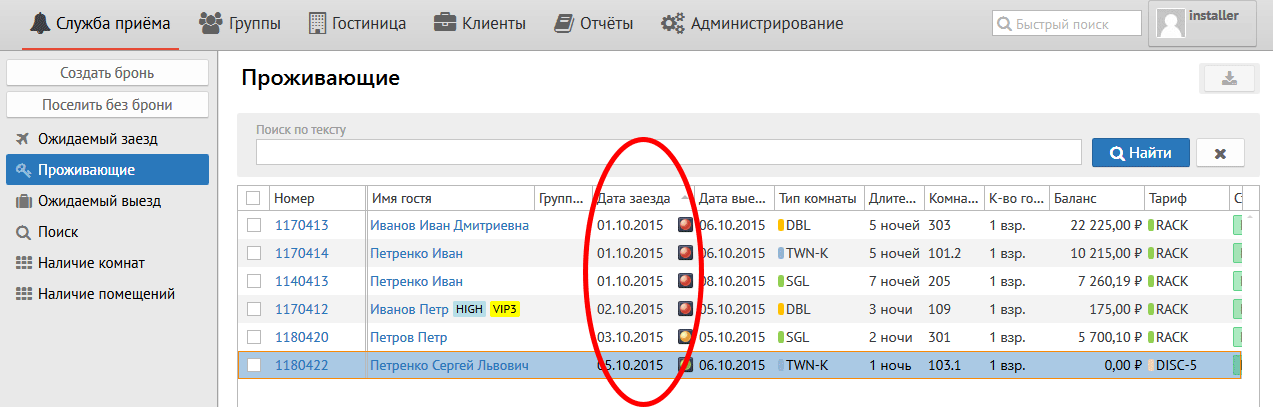Viewport: 1273px width, 407px height.
Task: Click the balance cell 22 225,00 ₽
Action: tap(1106, 225)
